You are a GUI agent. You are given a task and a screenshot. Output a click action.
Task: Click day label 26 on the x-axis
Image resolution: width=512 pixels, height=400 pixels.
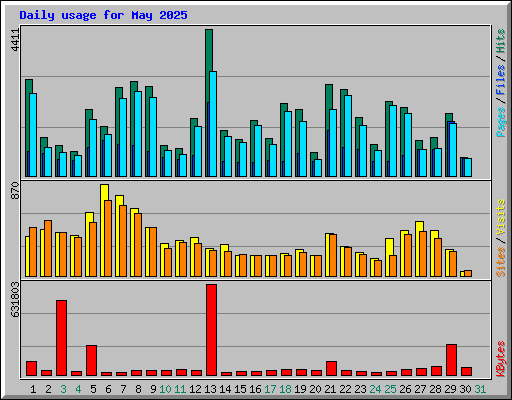tap(405, 389)
